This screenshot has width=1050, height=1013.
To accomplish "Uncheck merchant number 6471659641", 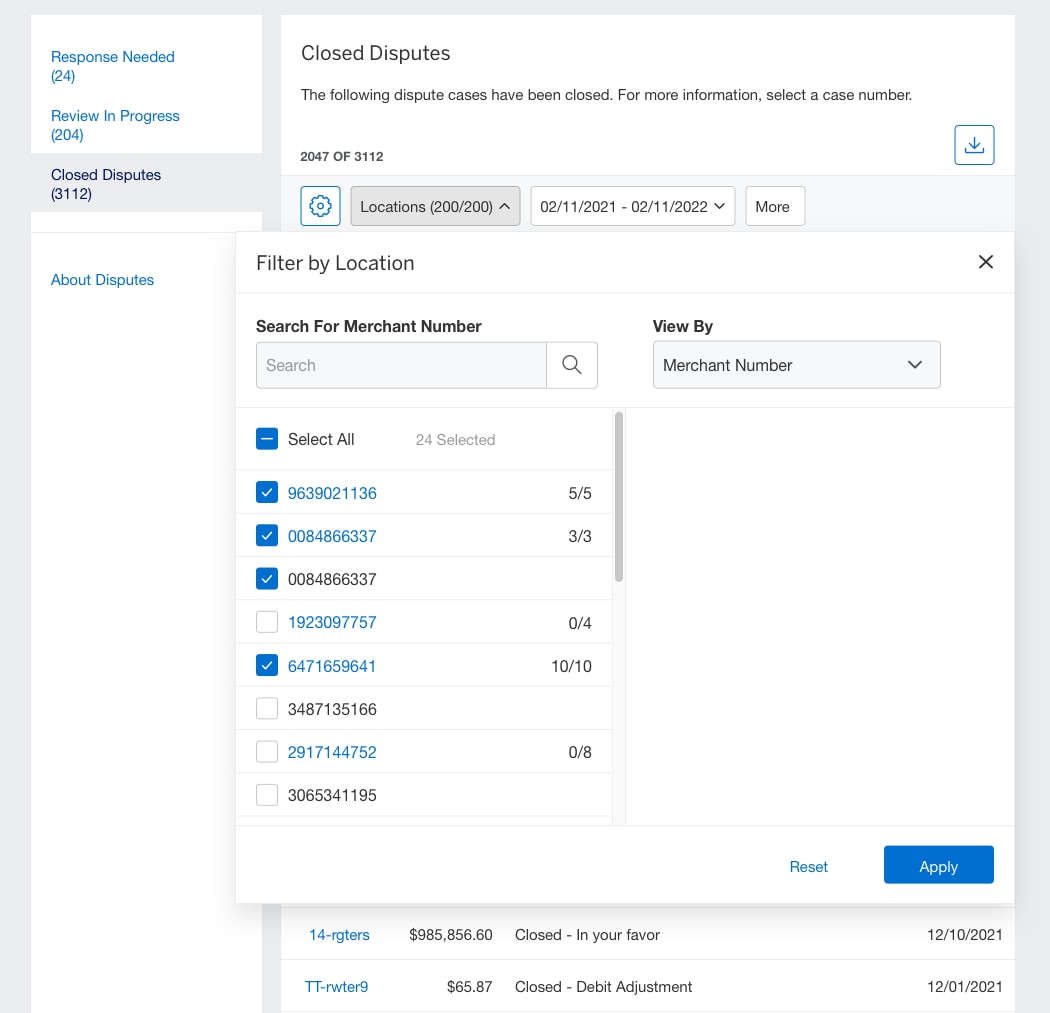I will [266, 664].
